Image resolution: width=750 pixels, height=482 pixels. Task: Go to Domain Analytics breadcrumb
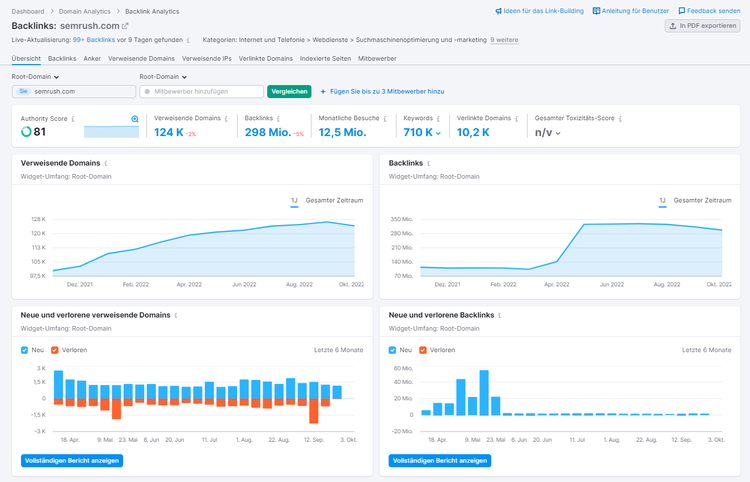pyautogui.click(x=85, y=11)
